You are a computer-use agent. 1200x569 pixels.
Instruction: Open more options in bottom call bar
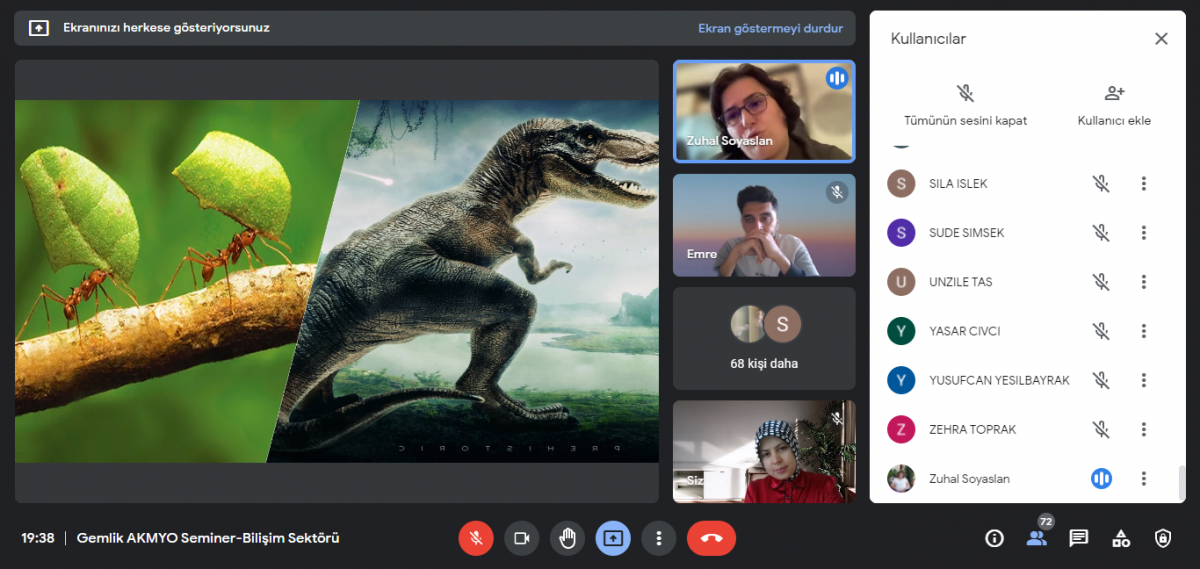point(658,538)
